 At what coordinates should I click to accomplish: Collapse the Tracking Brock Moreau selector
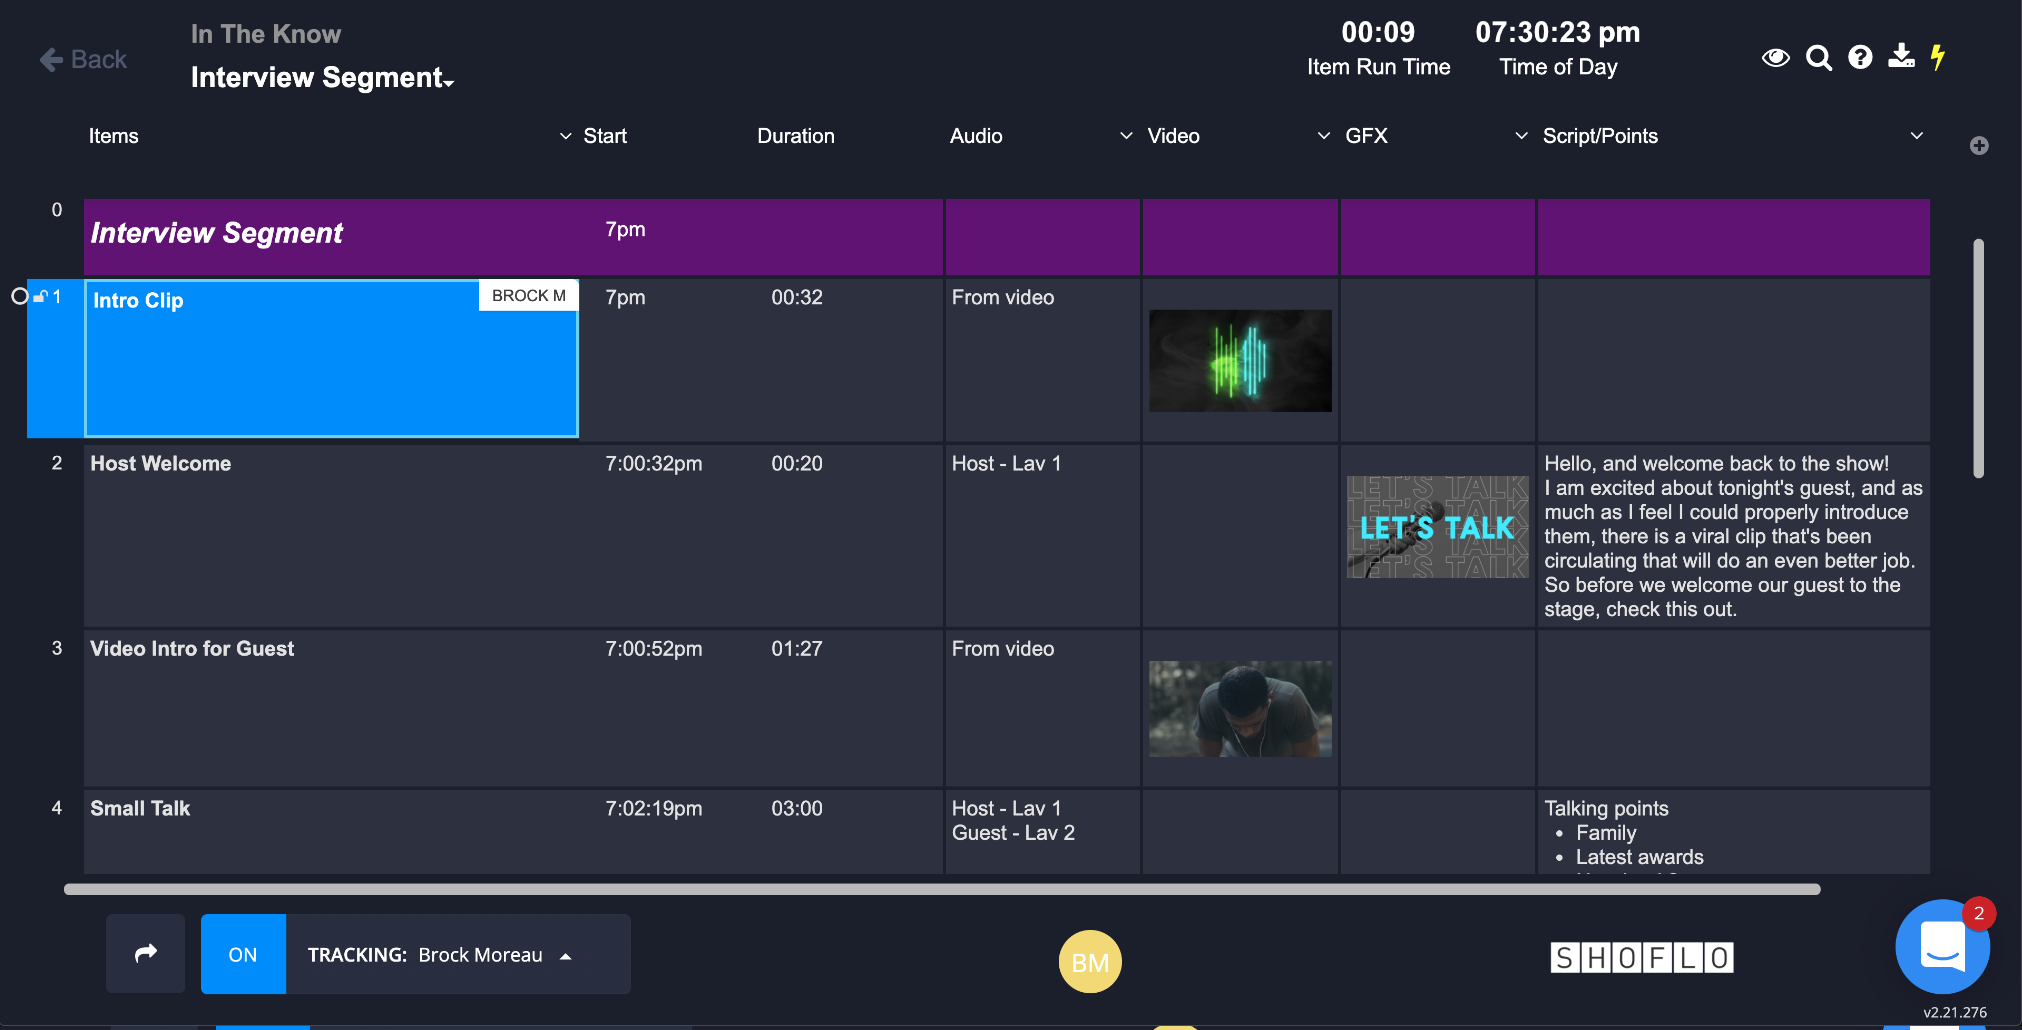(x=566, y=955)
